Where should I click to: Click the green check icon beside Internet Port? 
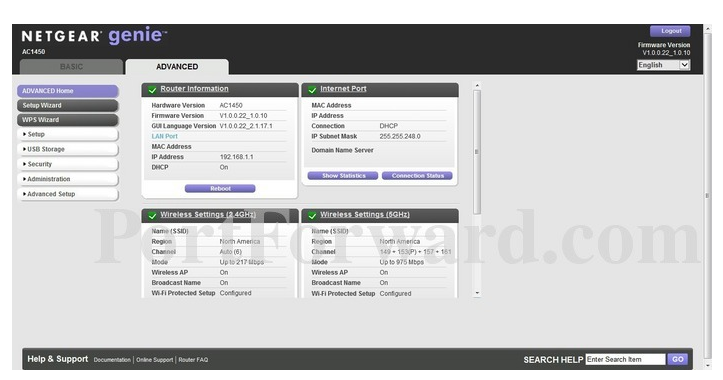coord(312,89)
